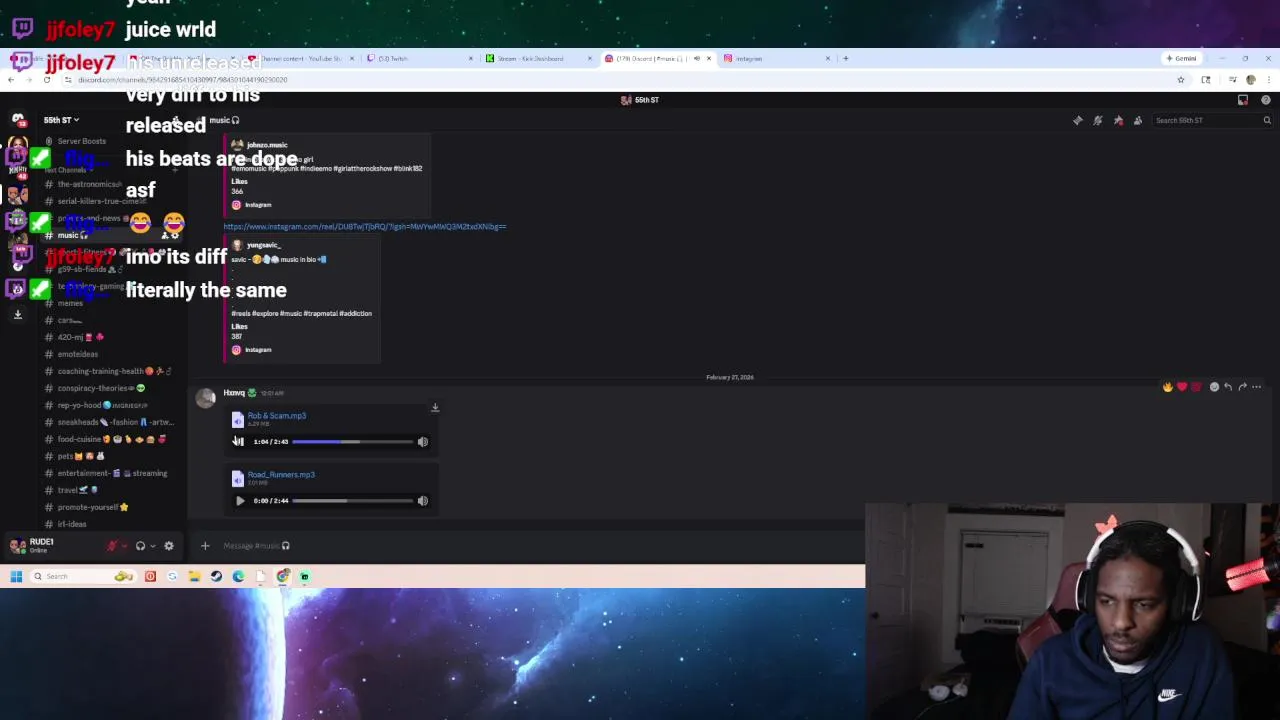The height and width of the screenshot is (720, 1280).
Task: Add reaction using the red heart emoji
Action: (x=1182, y=387)
